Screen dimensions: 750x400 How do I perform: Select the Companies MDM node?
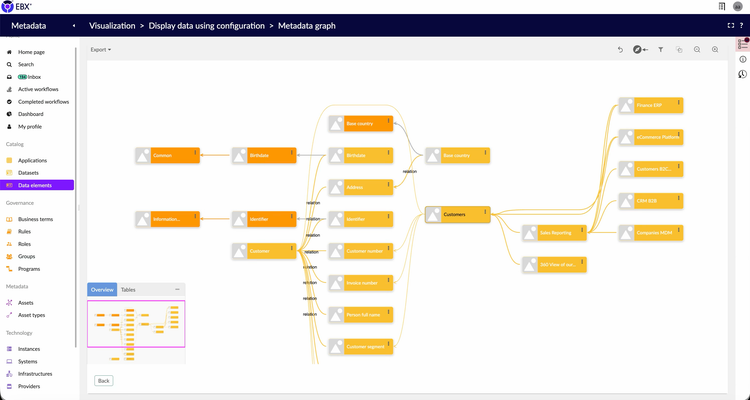click(x=651, y=233)
